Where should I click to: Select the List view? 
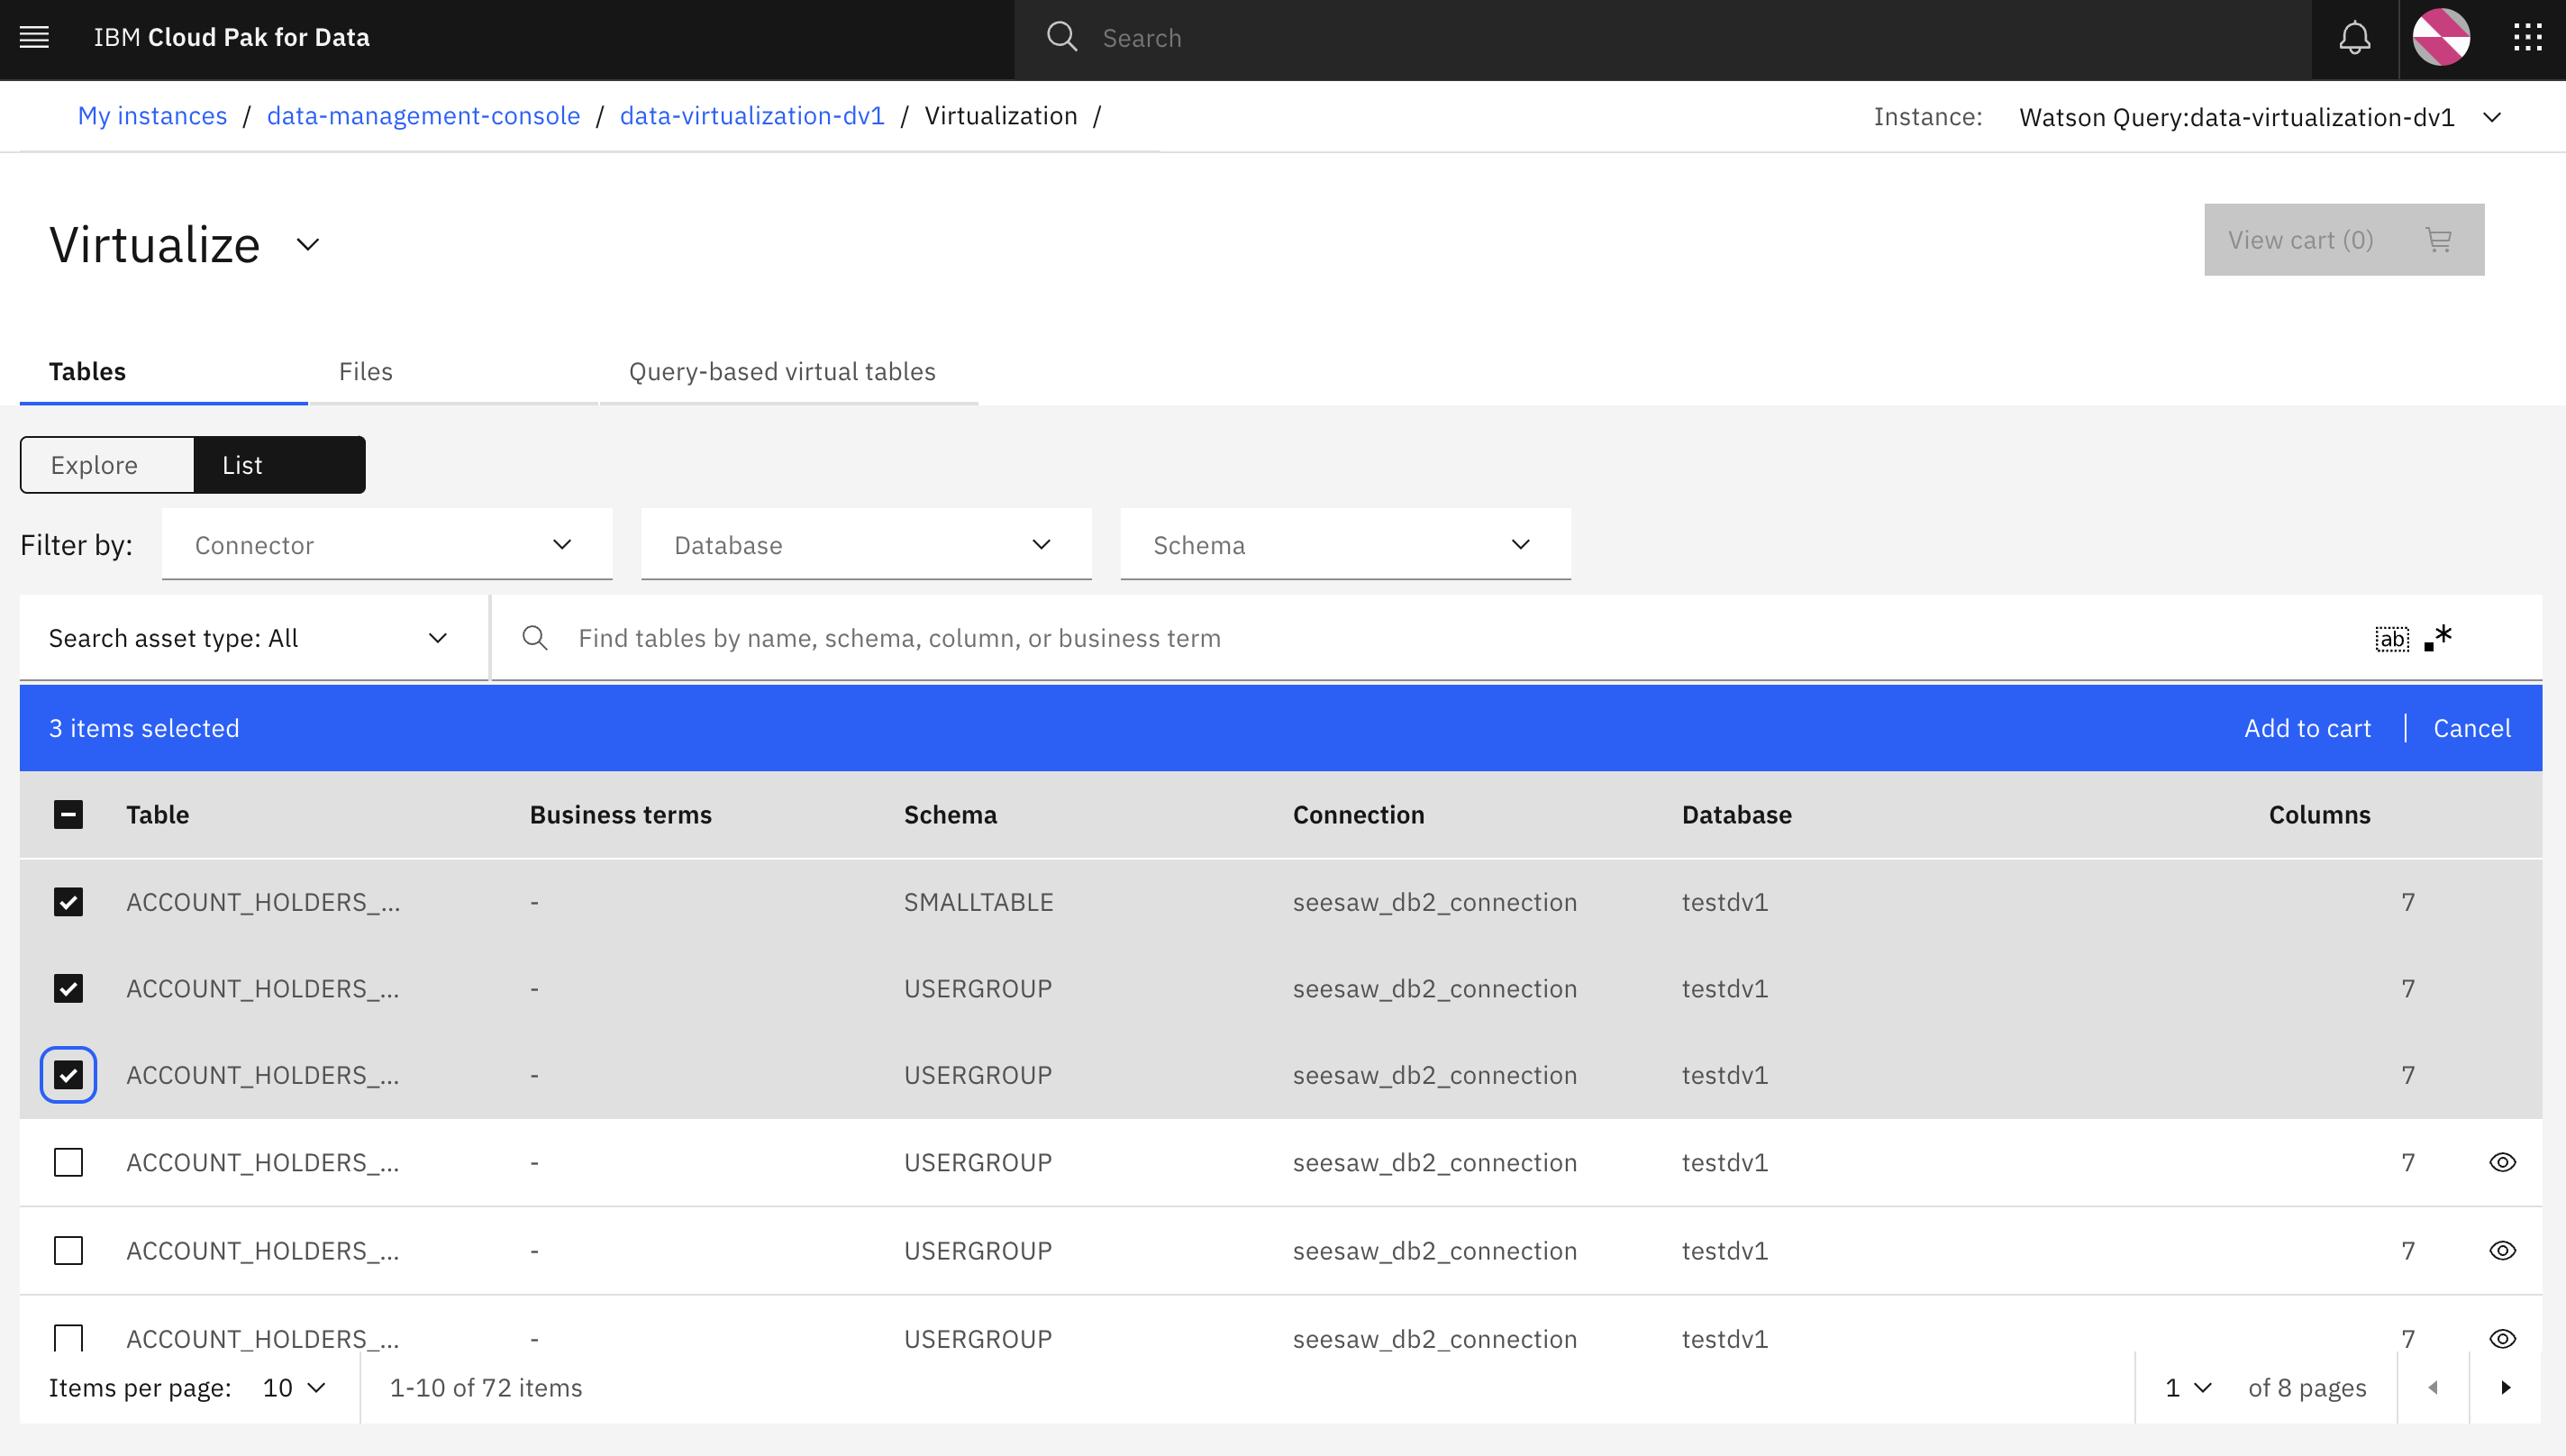click(x=280, y=465)
